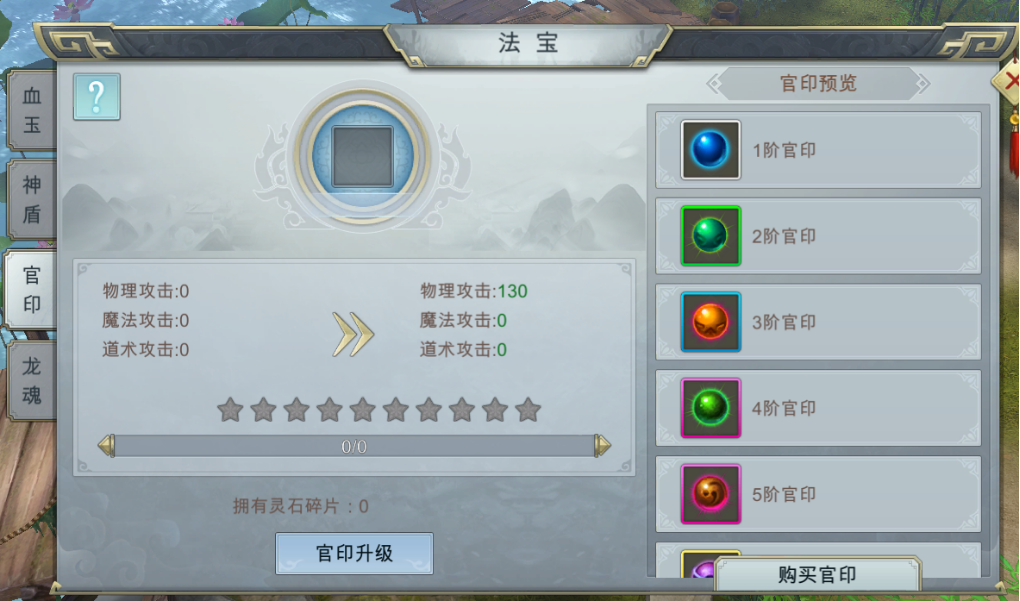
Task: Click left arrow beside 官印预览 header
Action: [714, 83]
